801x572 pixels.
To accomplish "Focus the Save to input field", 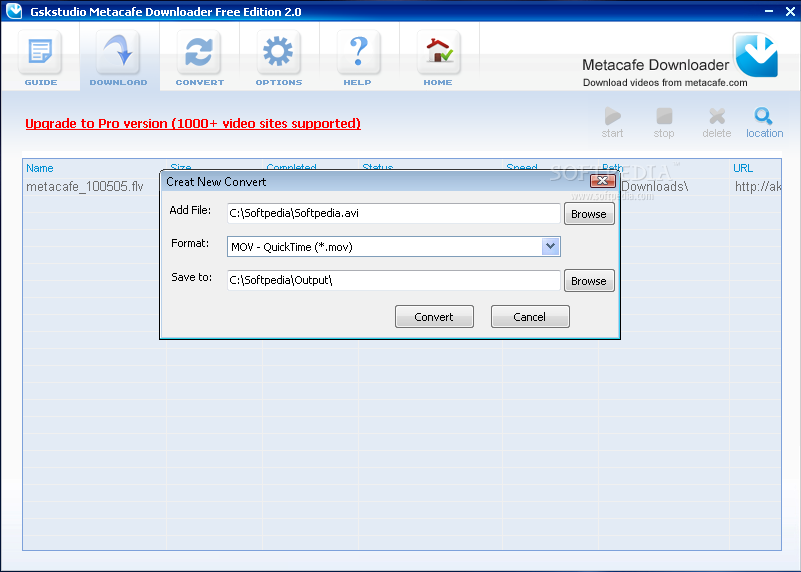I will [x=393, y=280].
